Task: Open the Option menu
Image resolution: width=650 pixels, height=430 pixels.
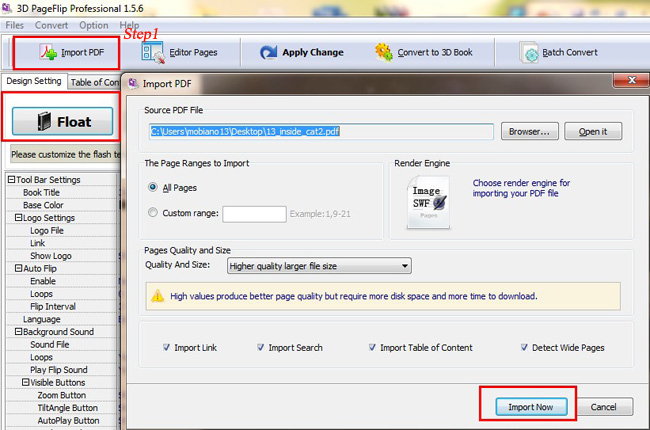Action: pyautogui.click(x=94, y=25)
